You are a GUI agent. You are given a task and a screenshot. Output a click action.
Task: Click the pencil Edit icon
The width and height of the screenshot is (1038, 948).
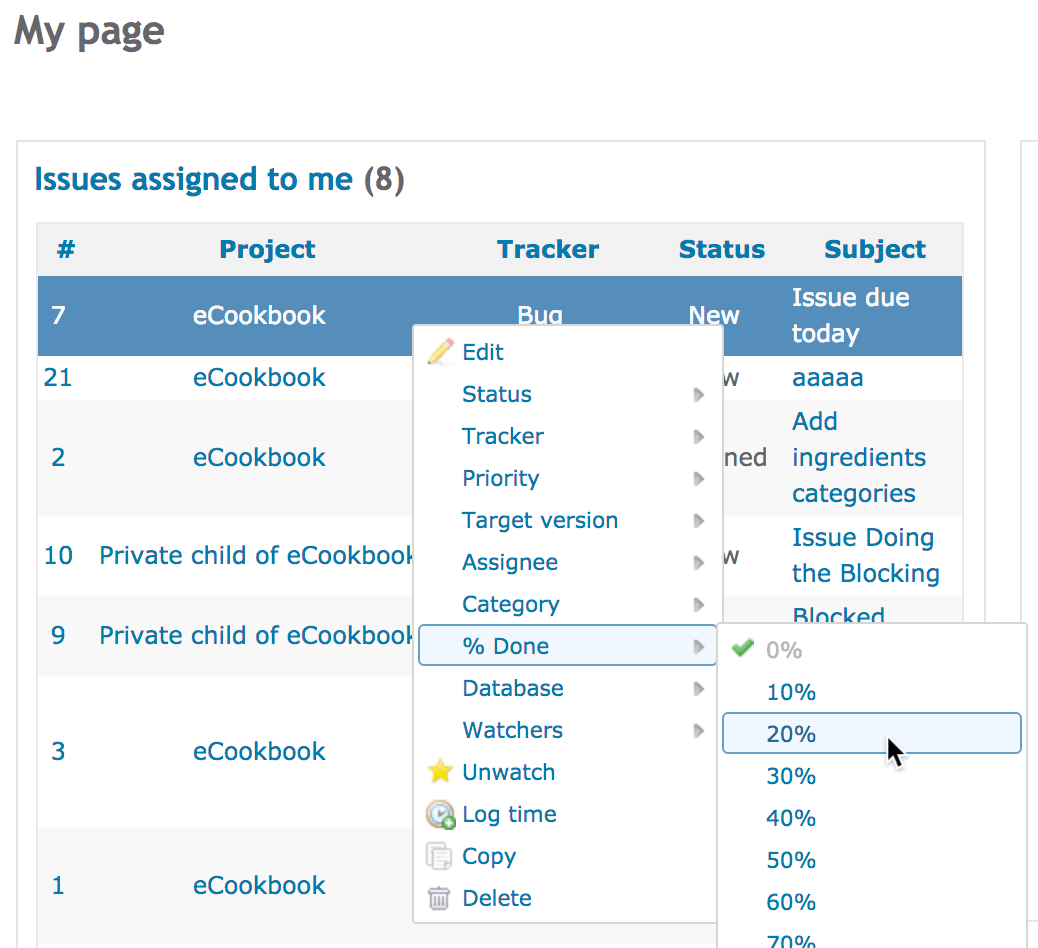(440, 352)
